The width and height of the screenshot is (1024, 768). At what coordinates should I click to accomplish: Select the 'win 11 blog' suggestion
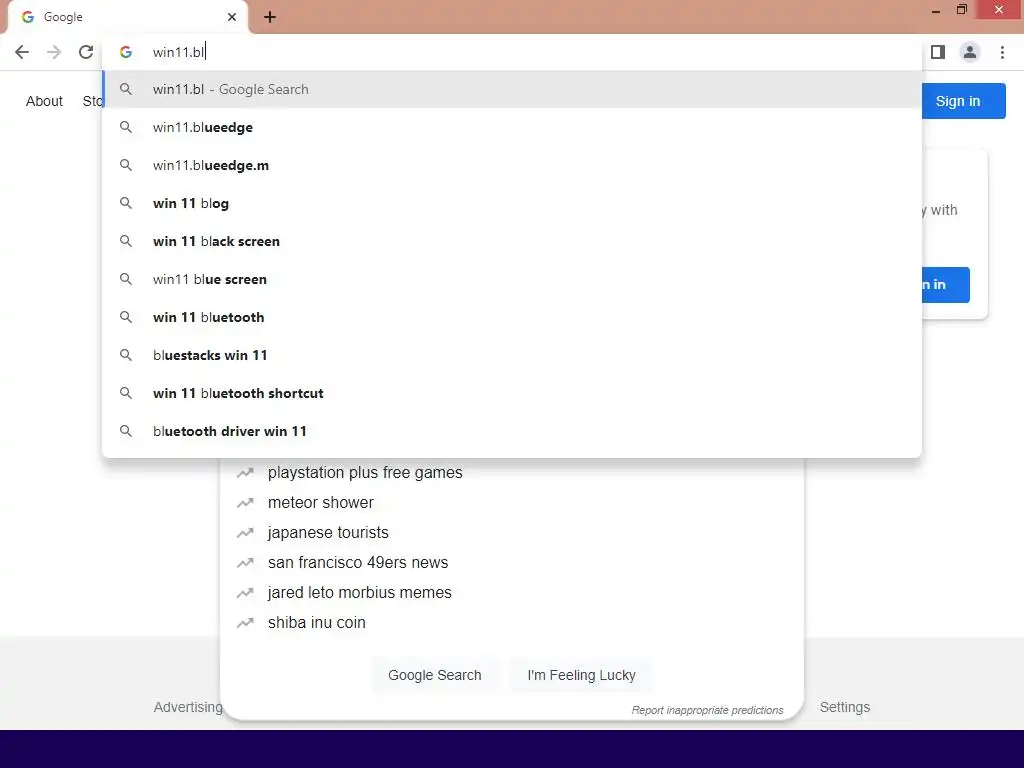pos(512,203)
